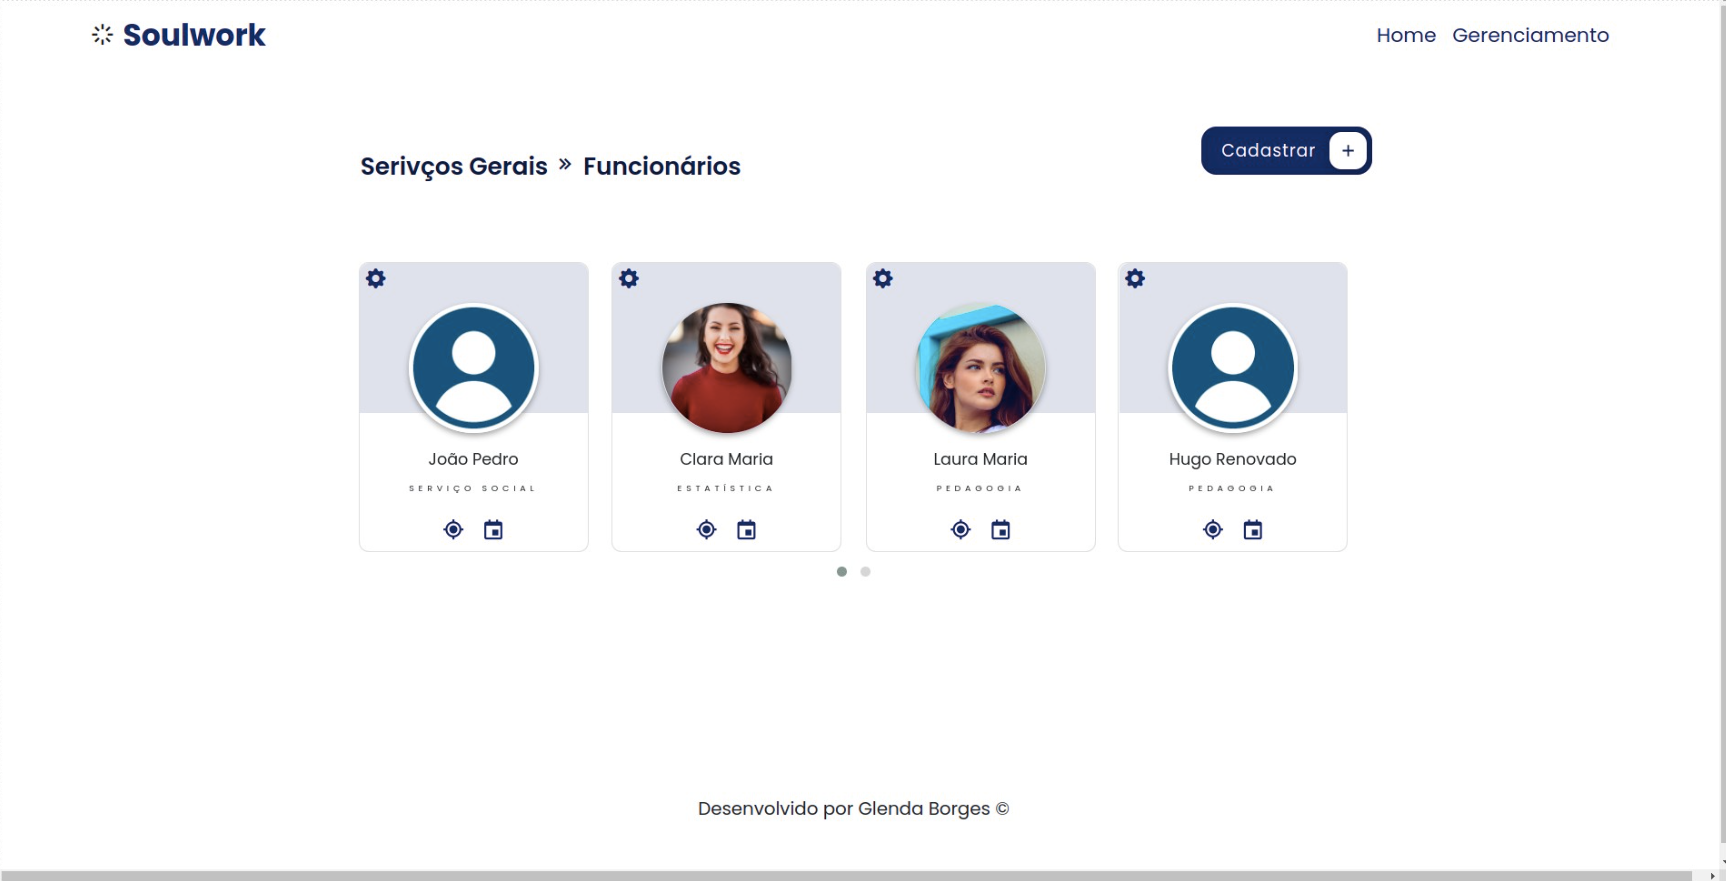Click Hugo Renovado's default avatar
The height and width of the screenshot is (881, 1726).
coord(1233,368)
